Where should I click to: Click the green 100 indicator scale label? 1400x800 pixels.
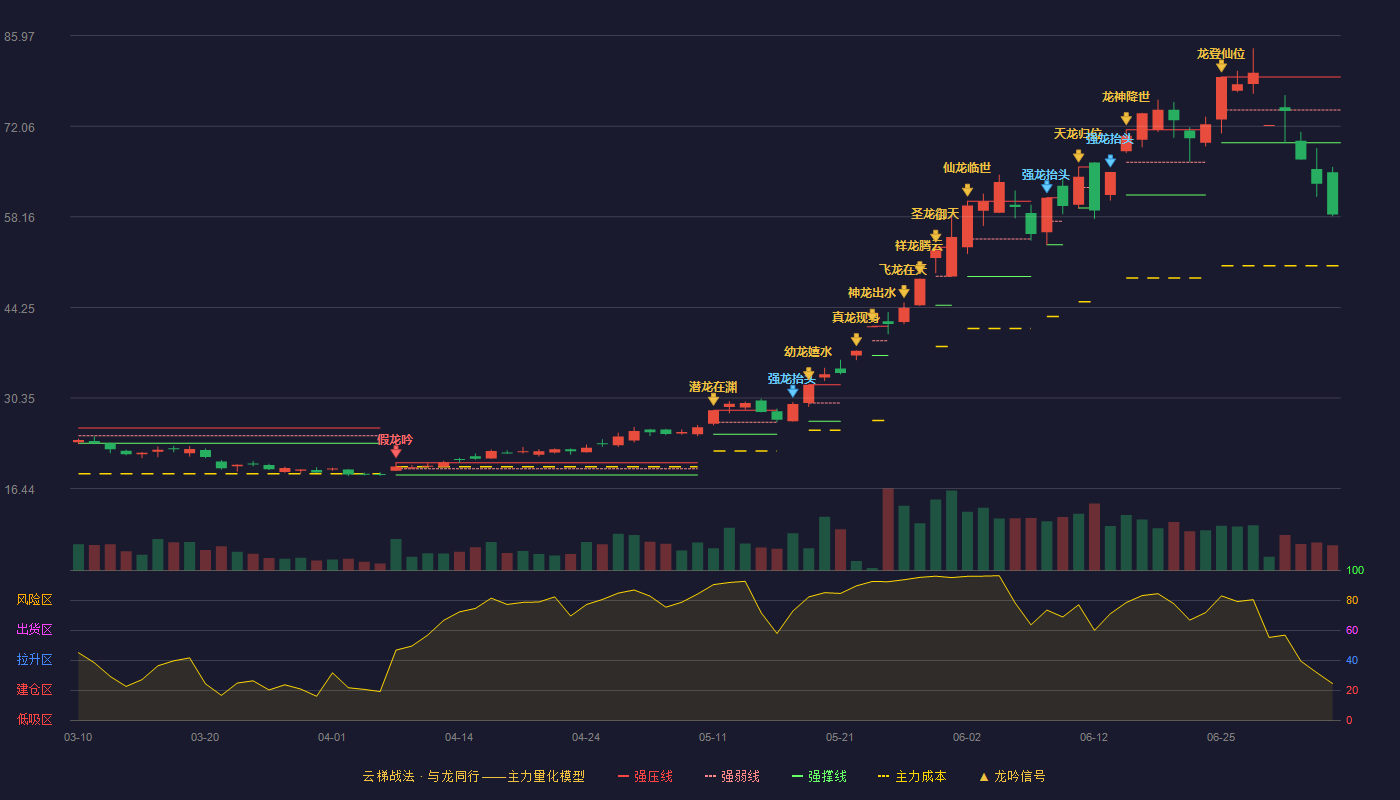pyautogui.click(x=1355, y=570)
